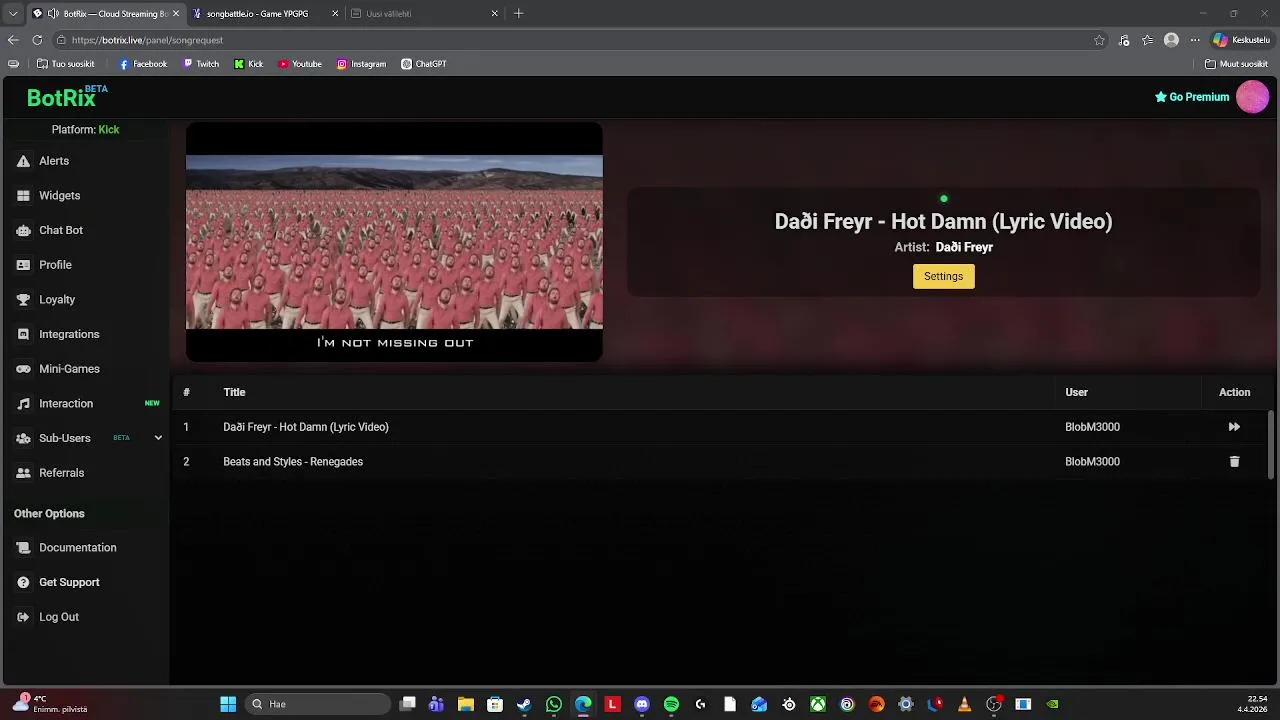1280x720 pixels.
Task: Open VLC media player from taskbar
Action: point(964,704)
